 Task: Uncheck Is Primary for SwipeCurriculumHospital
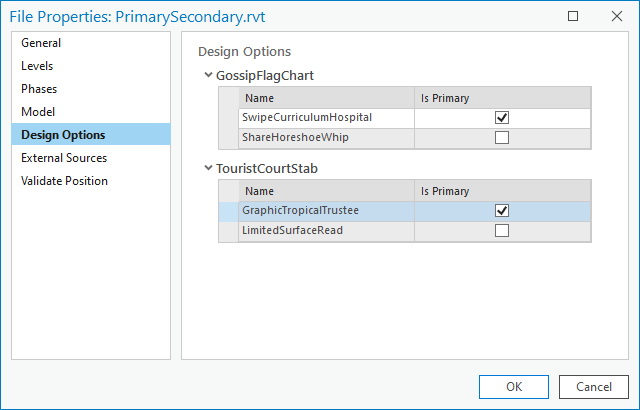pyautogui.click(x=502, y=118)
